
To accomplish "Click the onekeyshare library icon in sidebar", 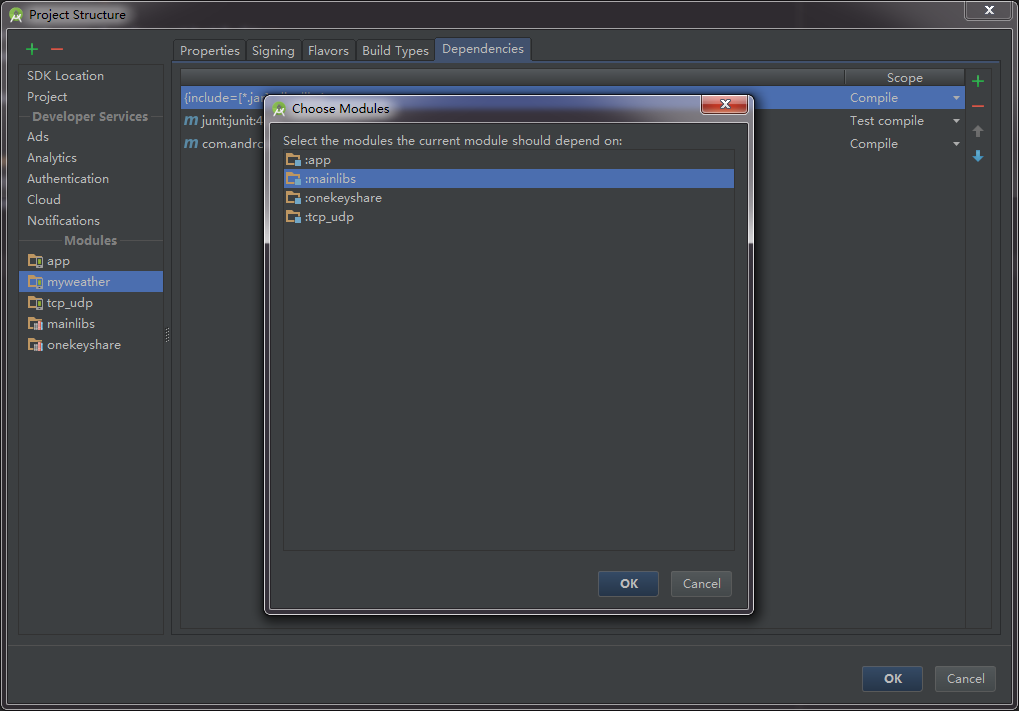I will (x=35, y=344).
